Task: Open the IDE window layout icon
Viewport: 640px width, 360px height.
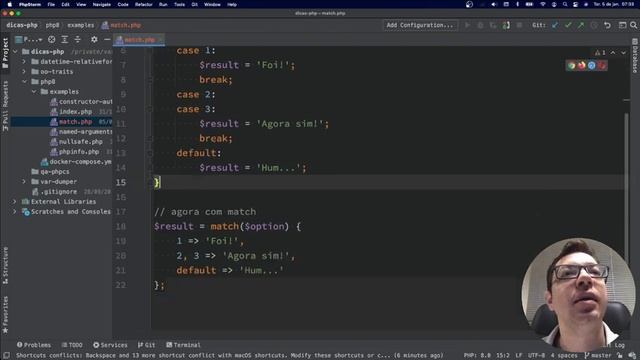Action: pos(622,25)
